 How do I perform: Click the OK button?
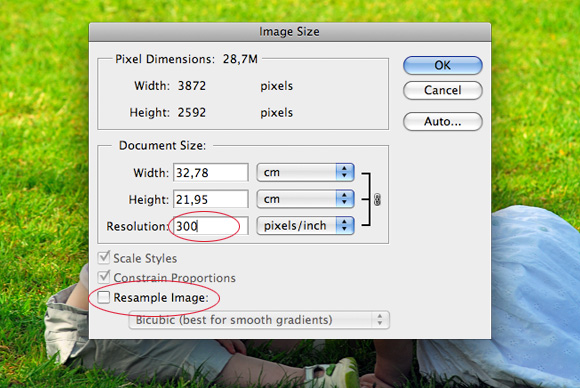442,65
